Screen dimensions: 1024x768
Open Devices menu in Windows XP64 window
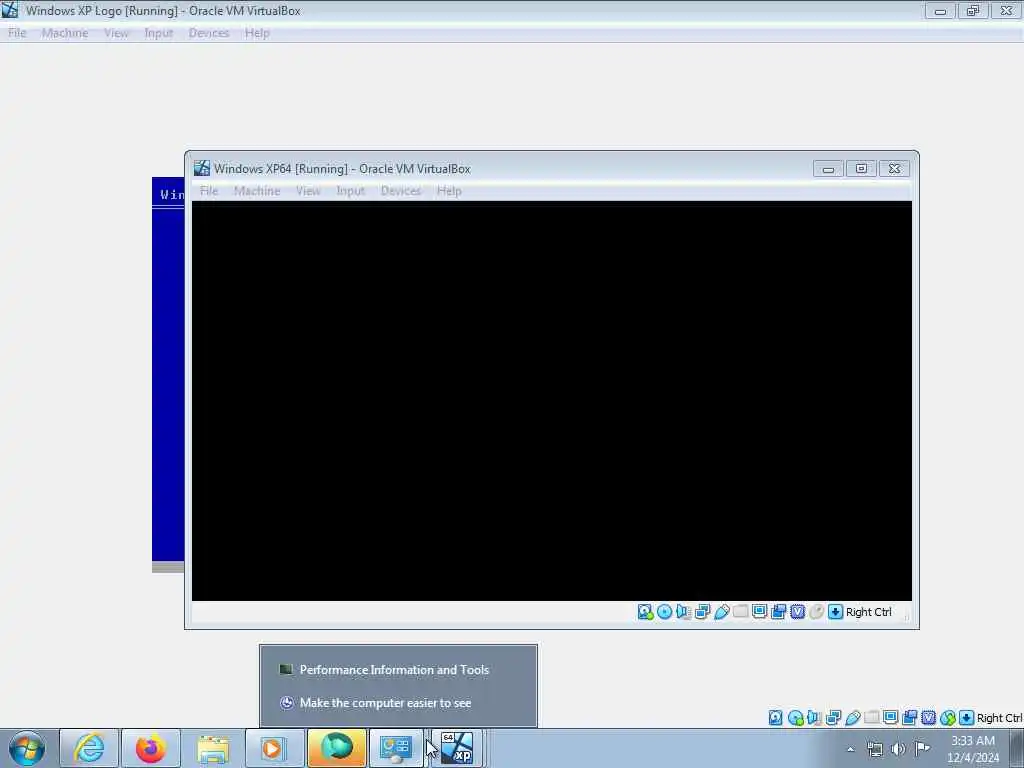(x=401, y=191)
